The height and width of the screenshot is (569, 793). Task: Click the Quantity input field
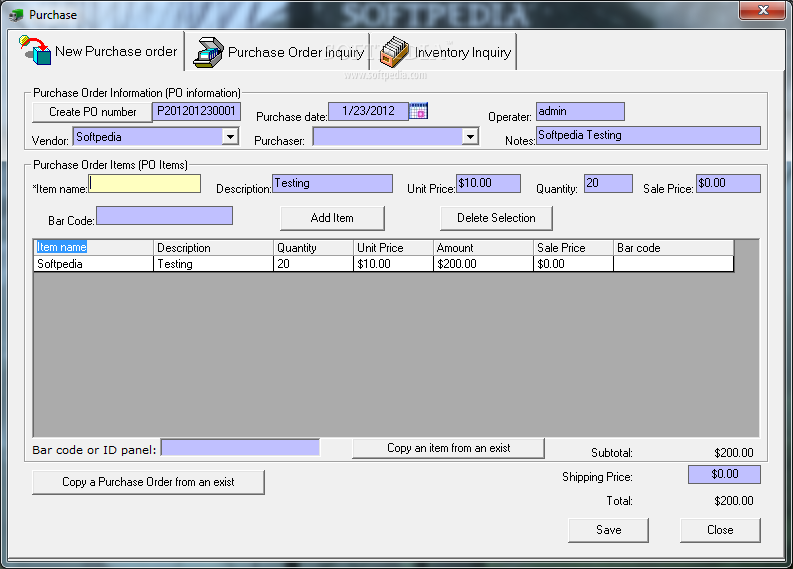coord(608,184)
